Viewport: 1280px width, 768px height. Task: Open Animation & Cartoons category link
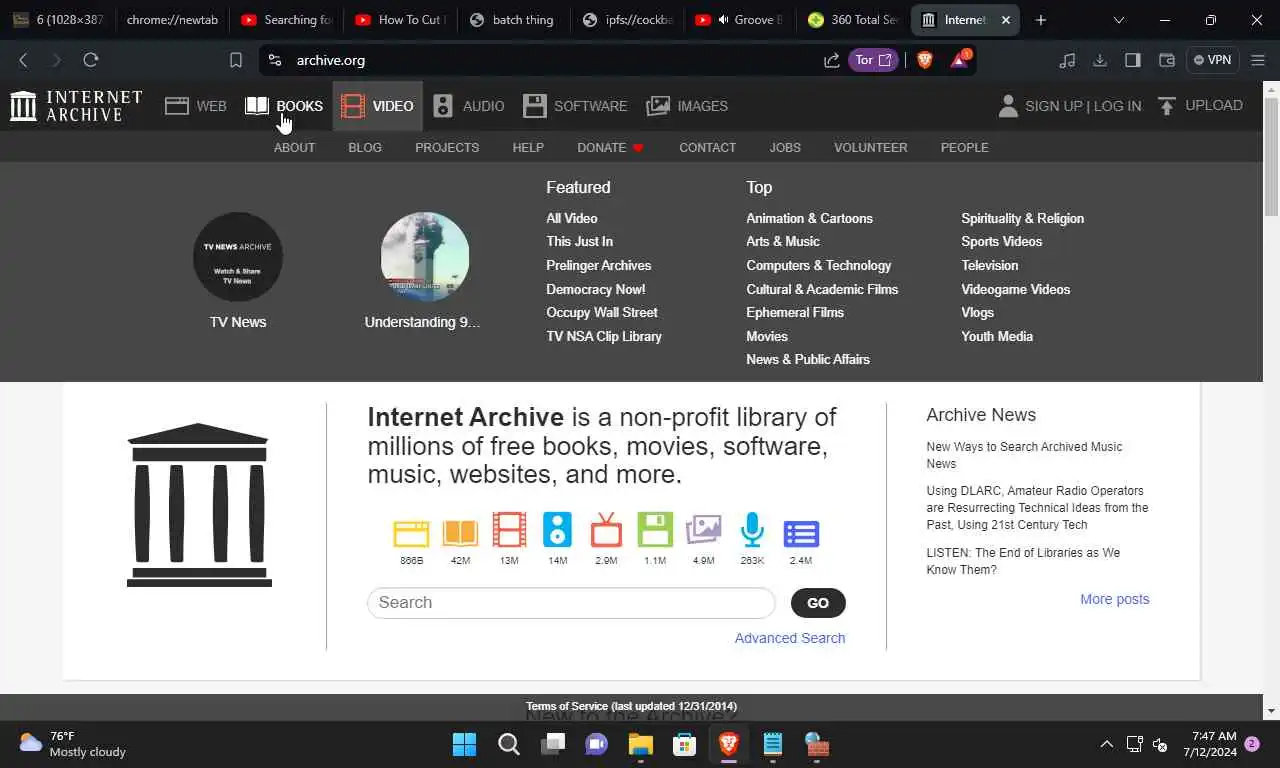click(x=809, y=218)
